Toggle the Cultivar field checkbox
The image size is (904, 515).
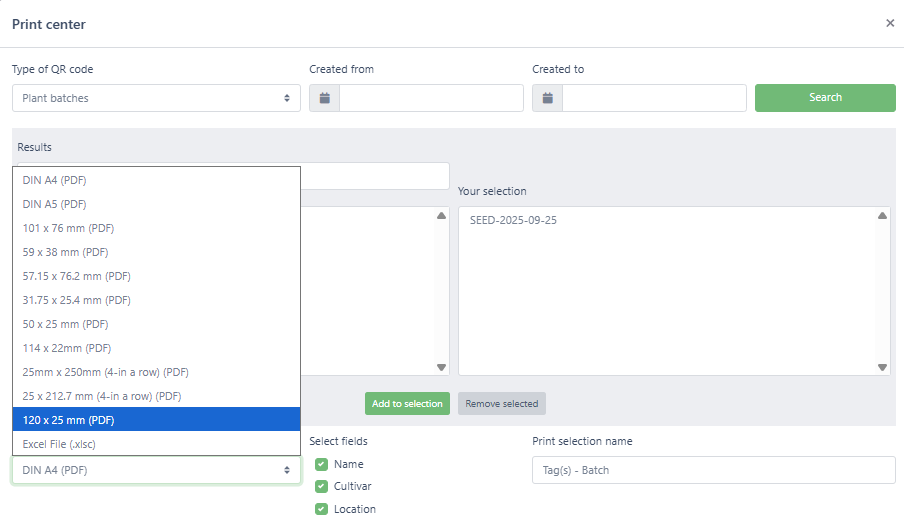[x=321, y=486]
